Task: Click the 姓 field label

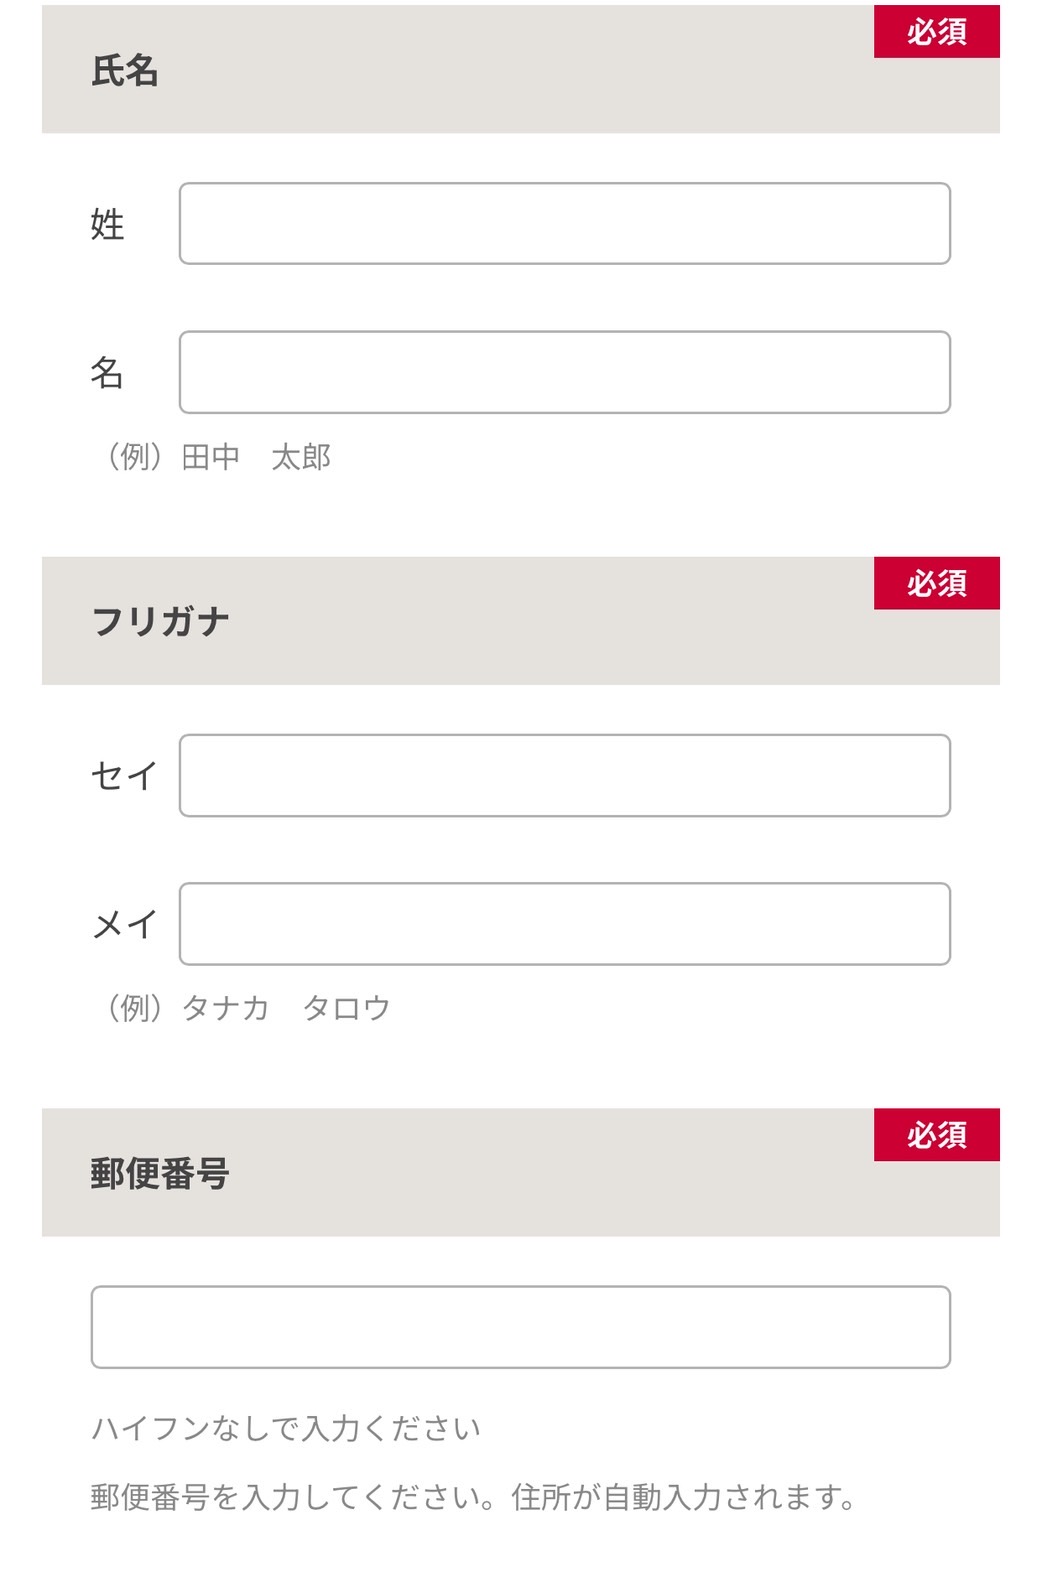Action: click(x=108, y=224)
